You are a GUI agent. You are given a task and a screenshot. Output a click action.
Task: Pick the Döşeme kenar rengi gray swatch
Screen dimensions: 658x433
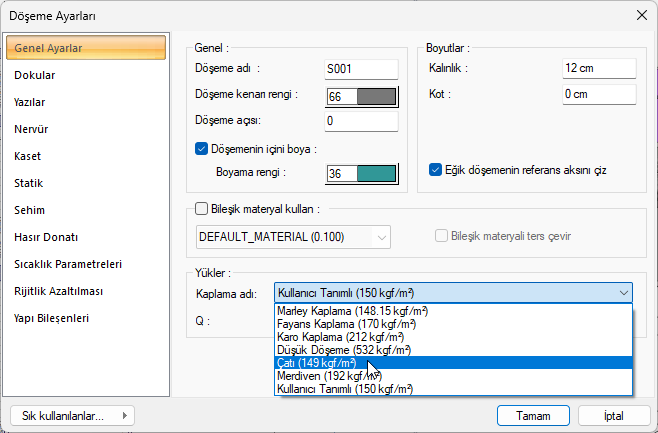[x=376, y=97]
